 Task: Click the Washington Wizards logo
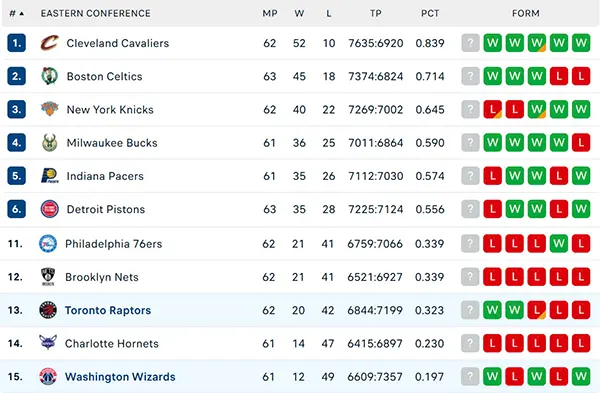pos(48,377)
